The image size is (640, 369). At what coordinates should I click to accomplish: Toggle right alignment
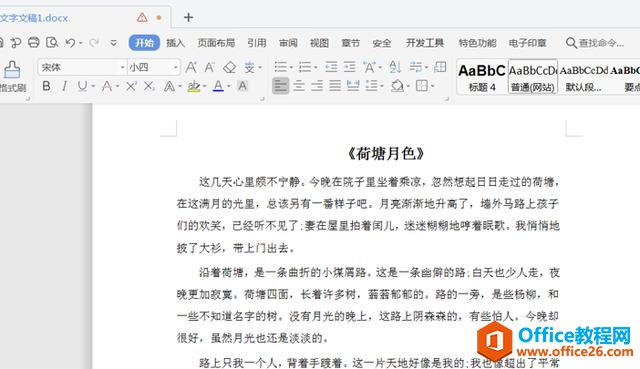click(x=317, y=86)
